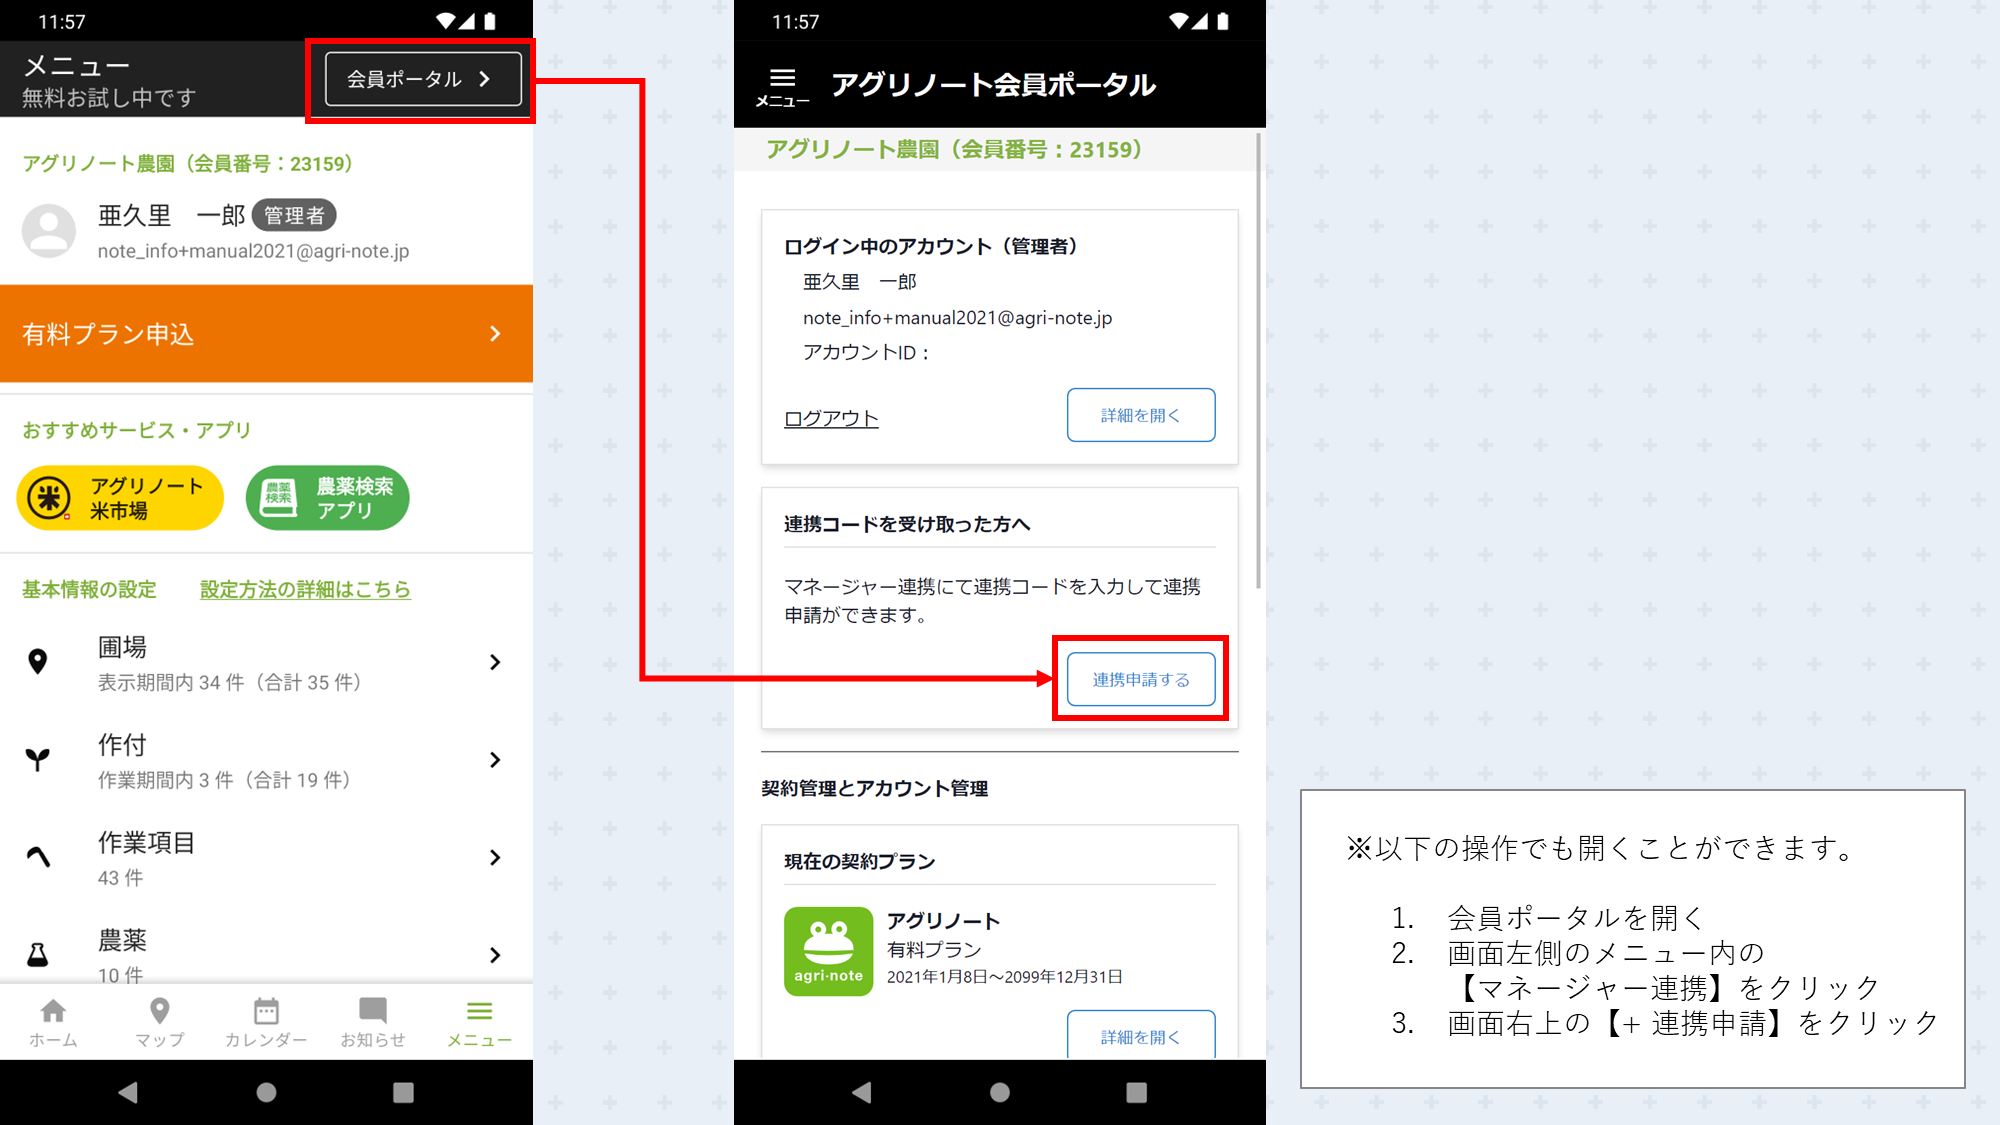The image size is (2000, 1125).
Task: Tap the user avatar icon beside 亜久里 一郎
Action: [49, 231]
